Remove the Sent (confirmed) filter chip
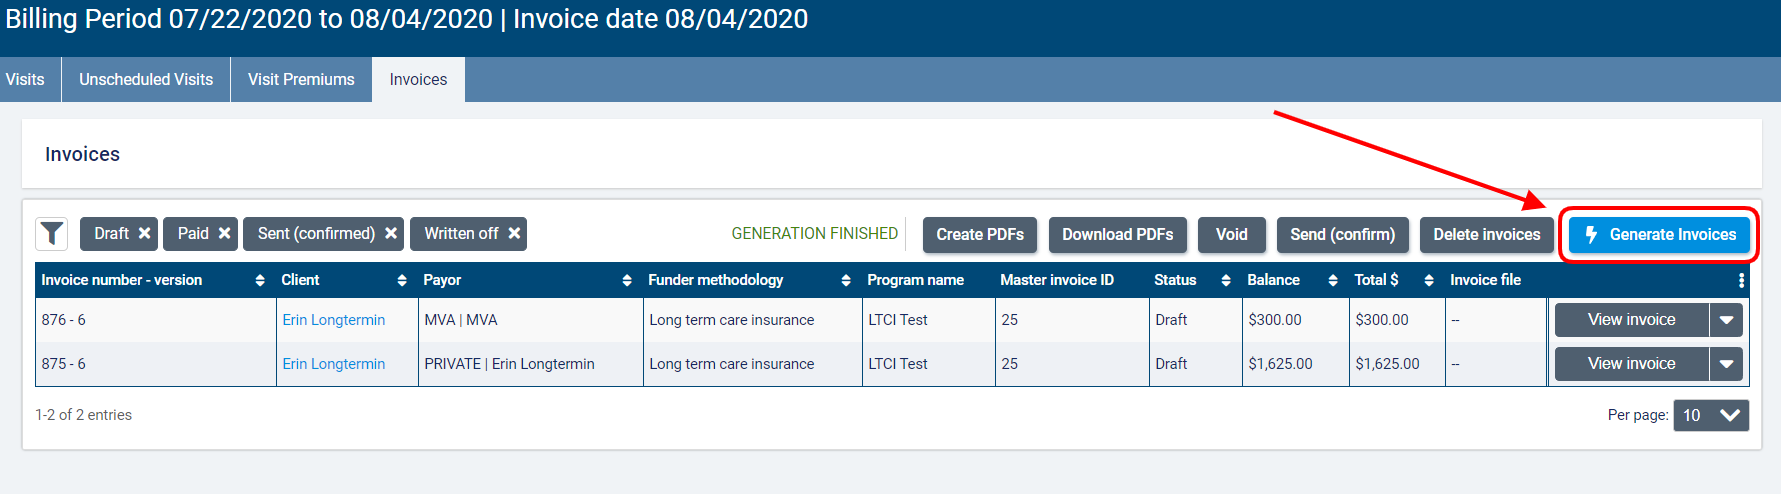Viewport: 1781px width, 494px height. (391, 233)
